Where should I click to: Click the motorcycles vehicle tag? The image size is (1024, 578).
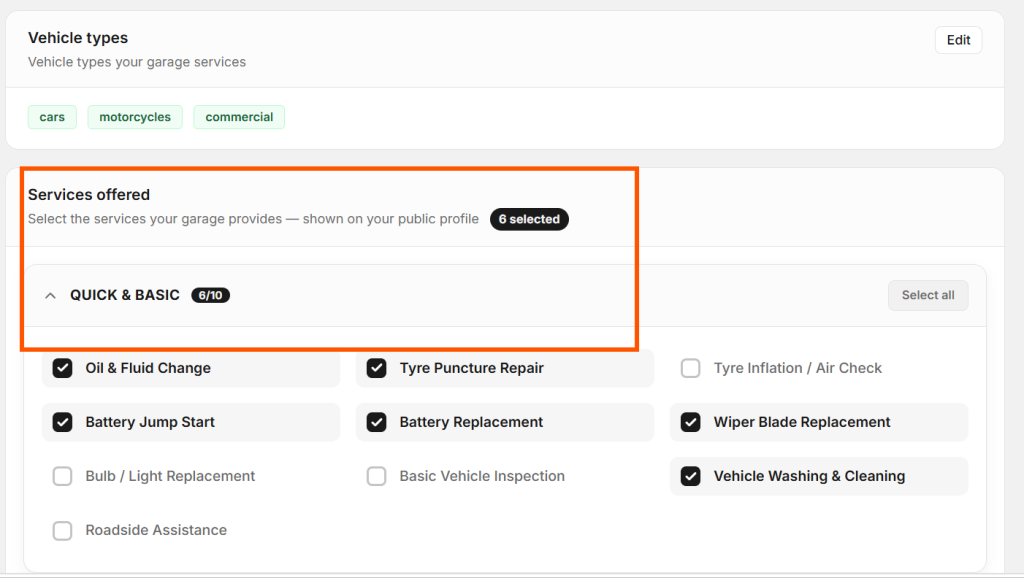point(134,117)
